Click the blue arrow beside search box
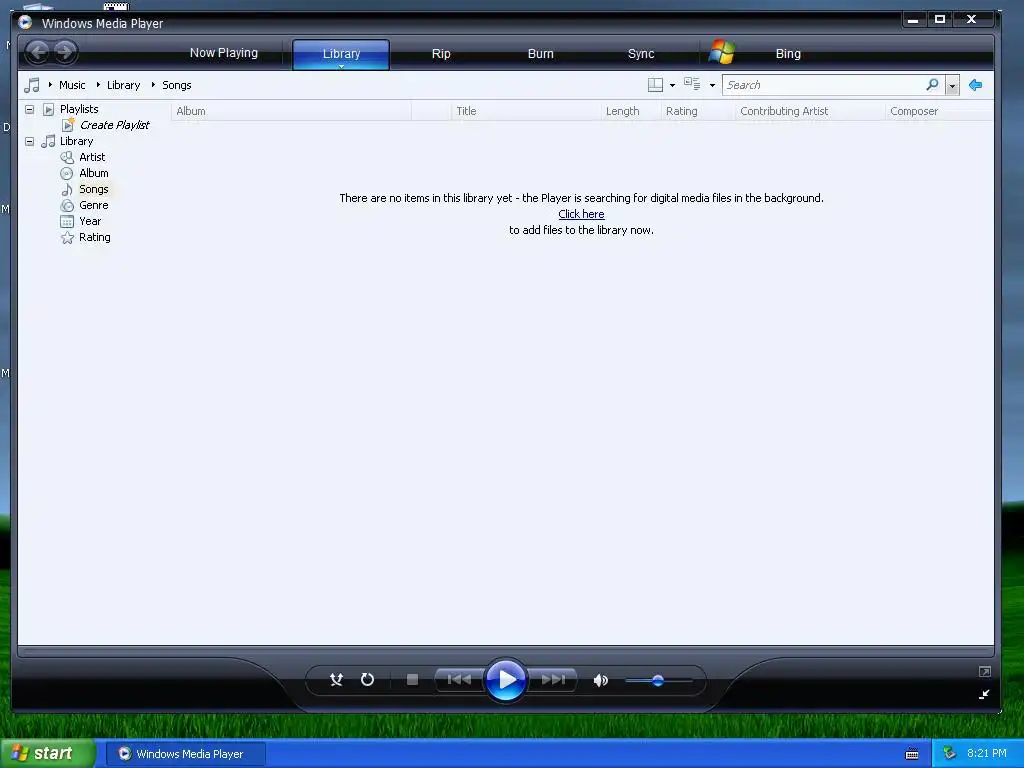This screenshot has width=1024, height=768. 976,85
